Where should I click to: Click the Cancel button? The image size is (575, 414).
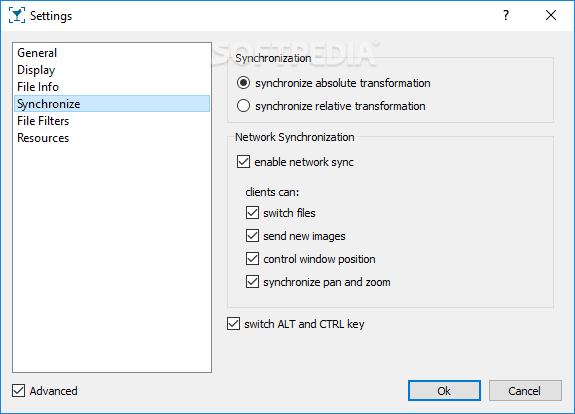point(525,391)
